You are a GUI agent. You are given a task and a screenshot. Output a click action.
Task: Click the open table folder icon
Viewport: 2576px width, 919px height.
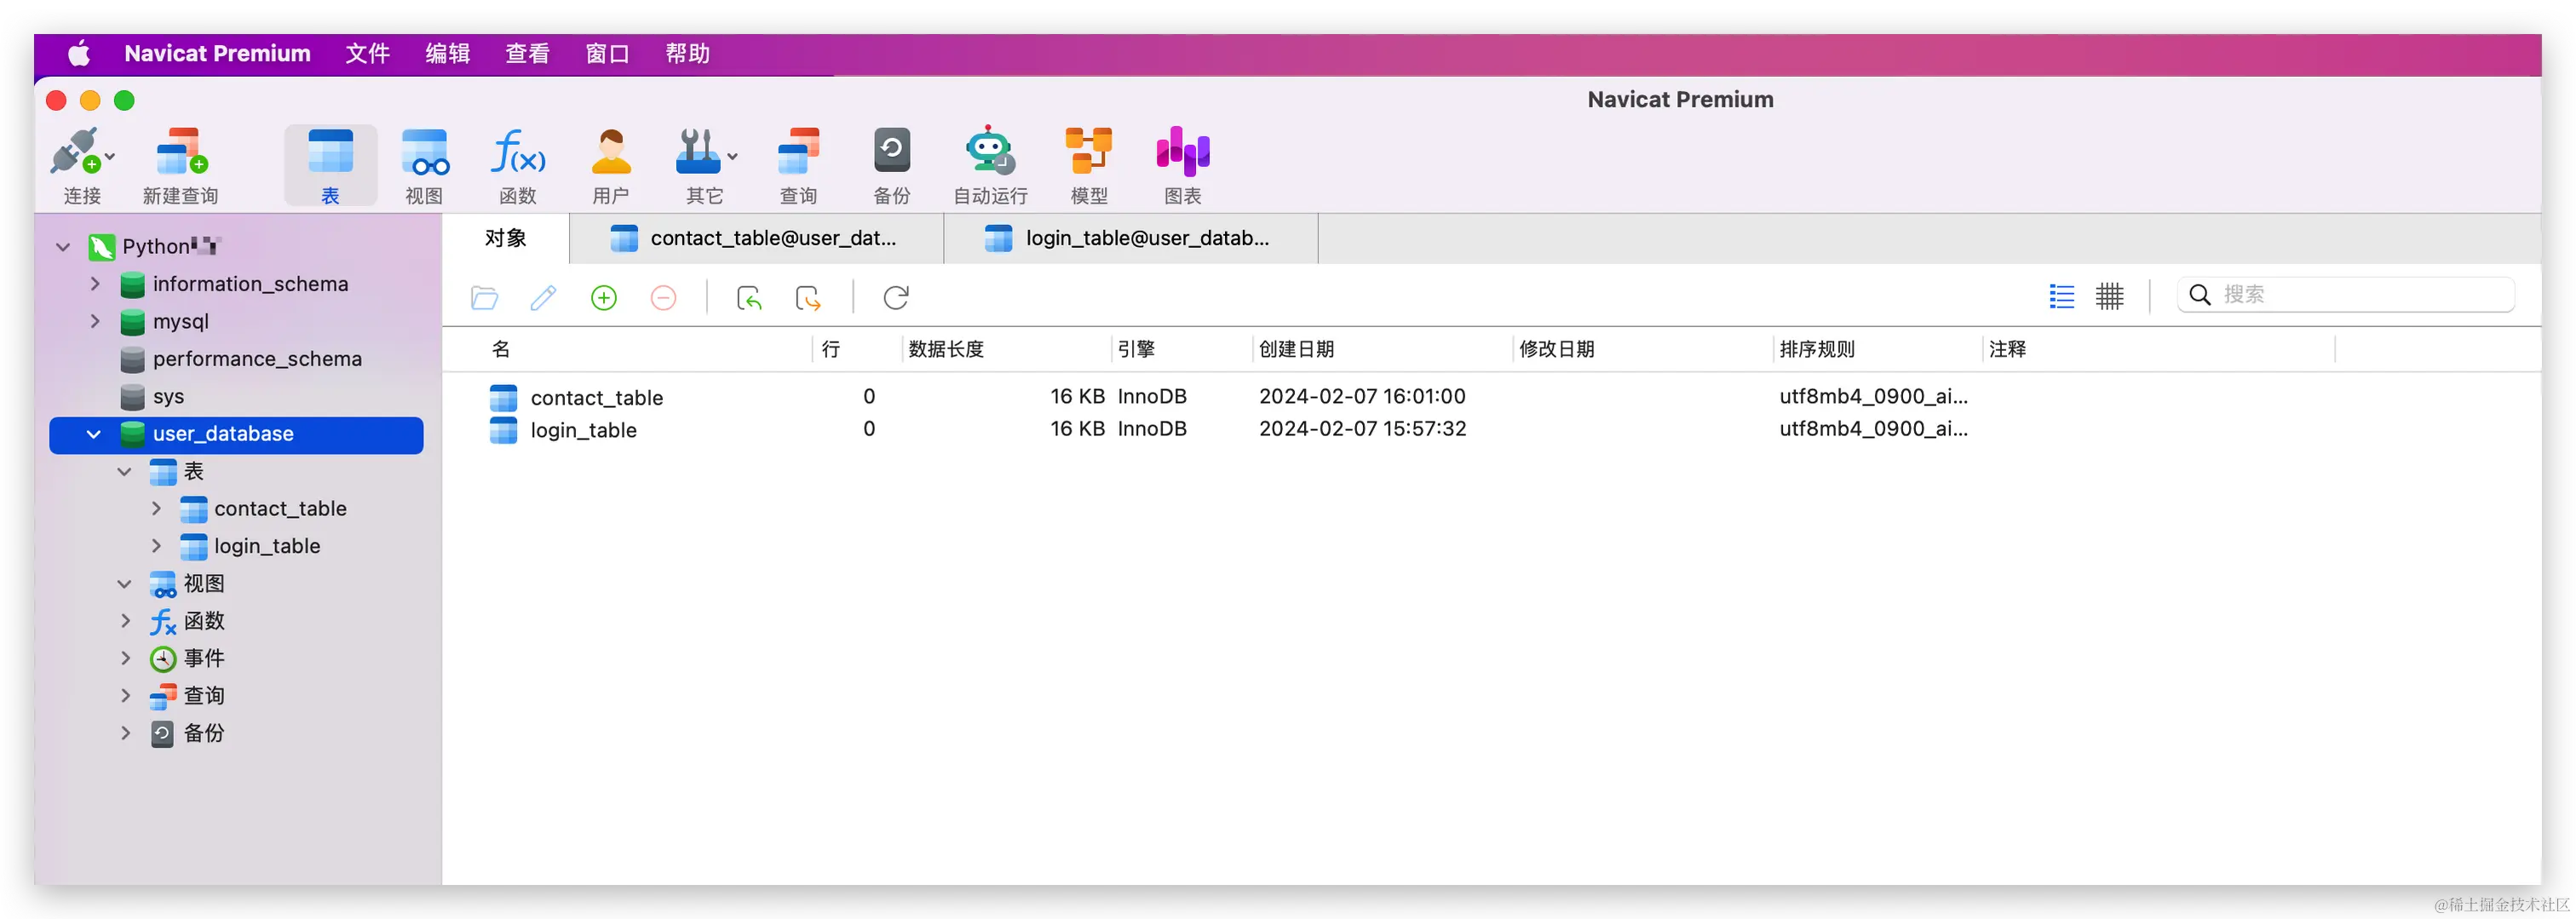click(x=485, y=298)
